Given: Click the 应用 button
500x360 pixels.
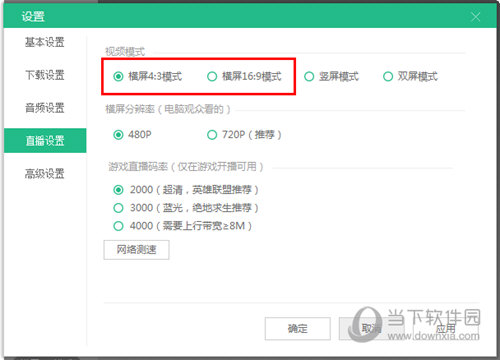Looking at the screenshot, I should (x=446, y=329).
